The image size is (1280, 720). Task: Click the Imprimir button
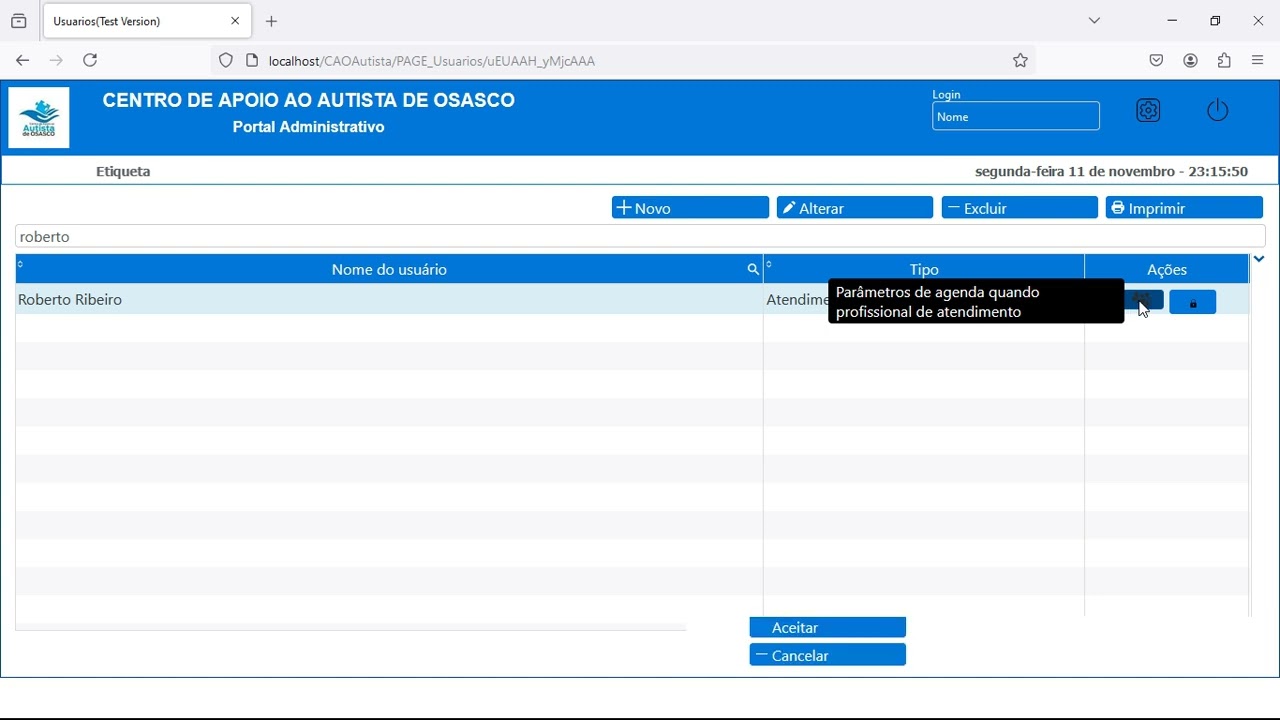(1185, 208)
